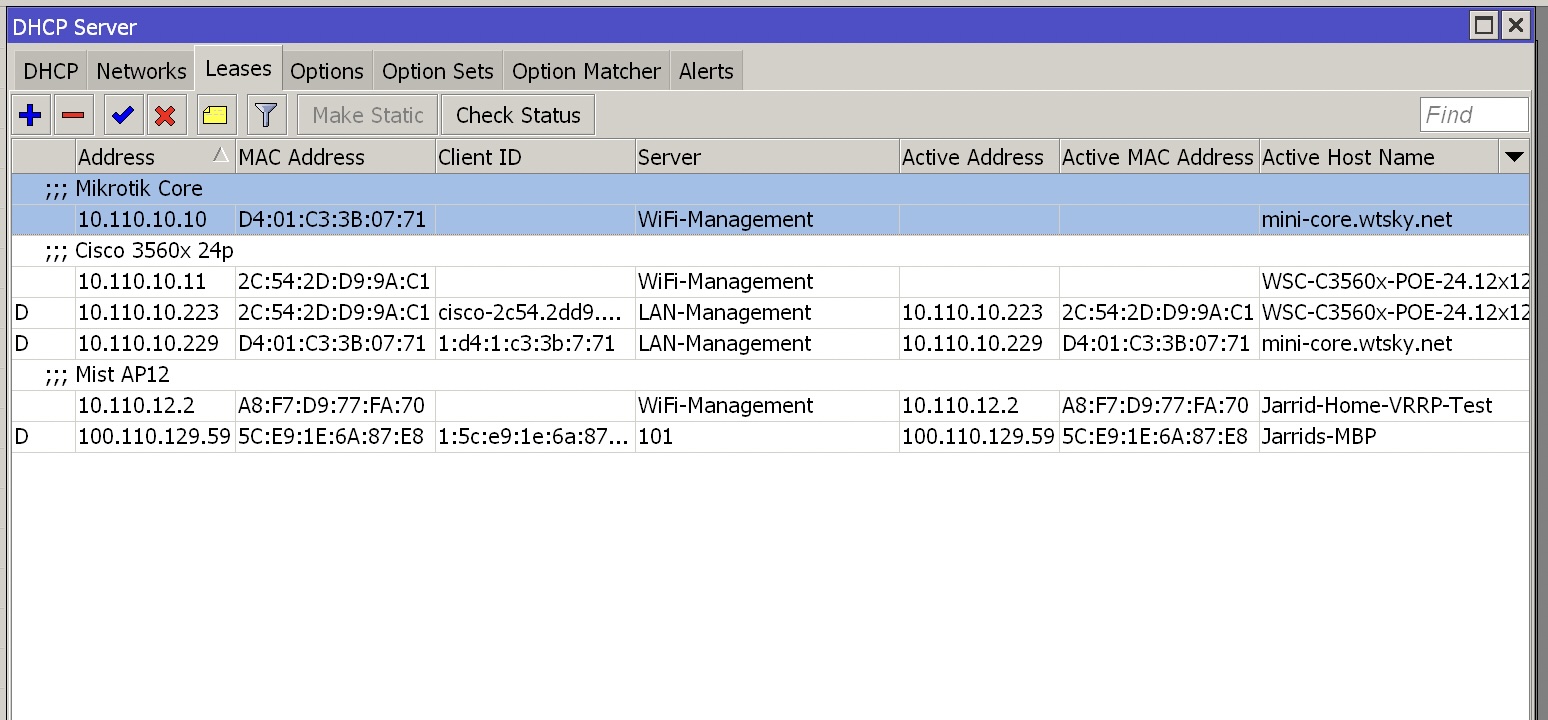Viewport: 1548px width, 720px height.
Task: Run Check Status on the lease
Action: point(517,114)
